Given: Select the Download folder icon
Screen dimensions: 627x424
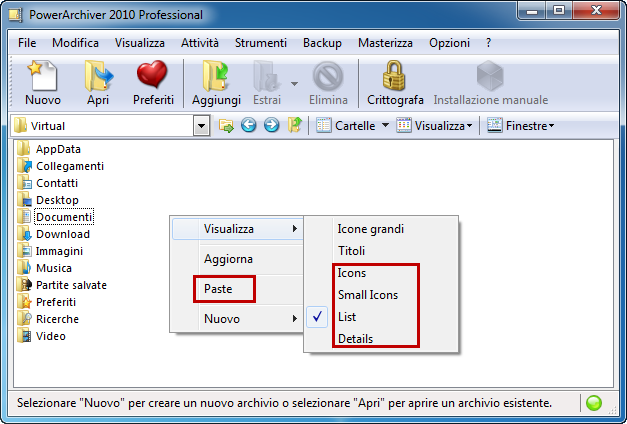Looking at the screenshot, I should (x=24, y=234).
